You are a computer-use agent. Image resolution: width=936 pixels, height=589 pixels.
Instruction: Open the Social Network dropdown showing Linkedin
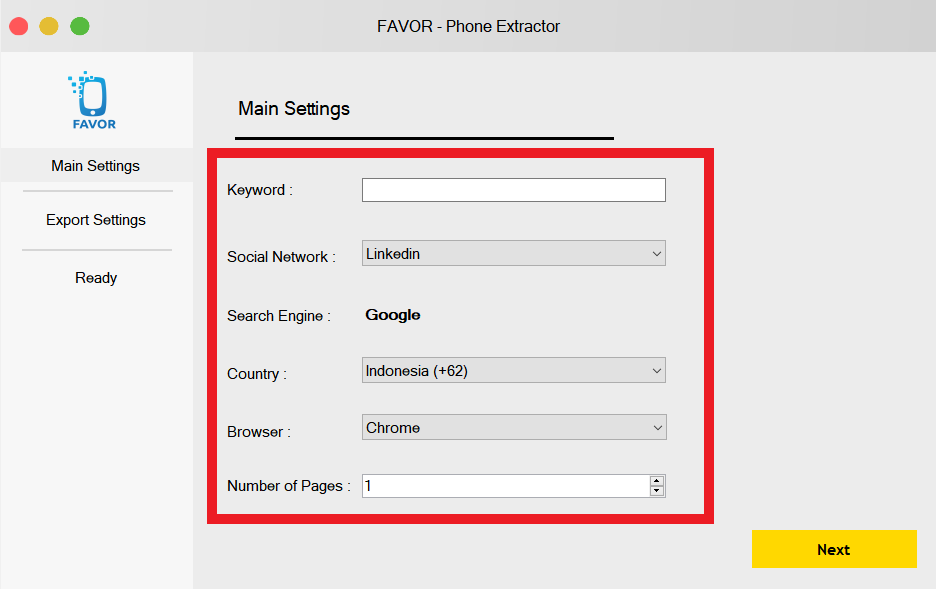pyautogui.click(x=513, y=253)
